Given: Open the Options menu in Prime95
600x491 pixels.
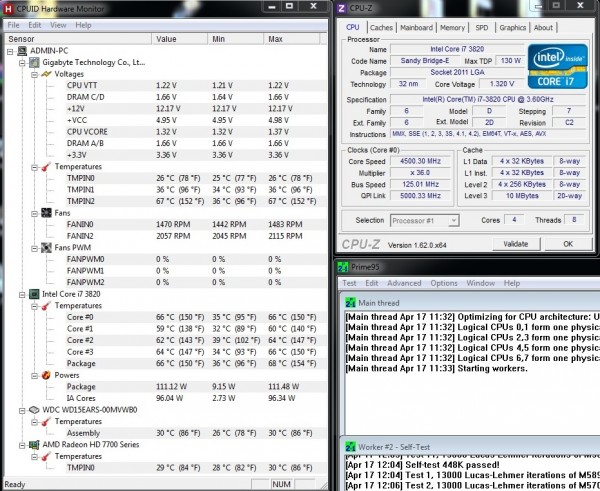Looking at the screenshot, I should (444, 283).
